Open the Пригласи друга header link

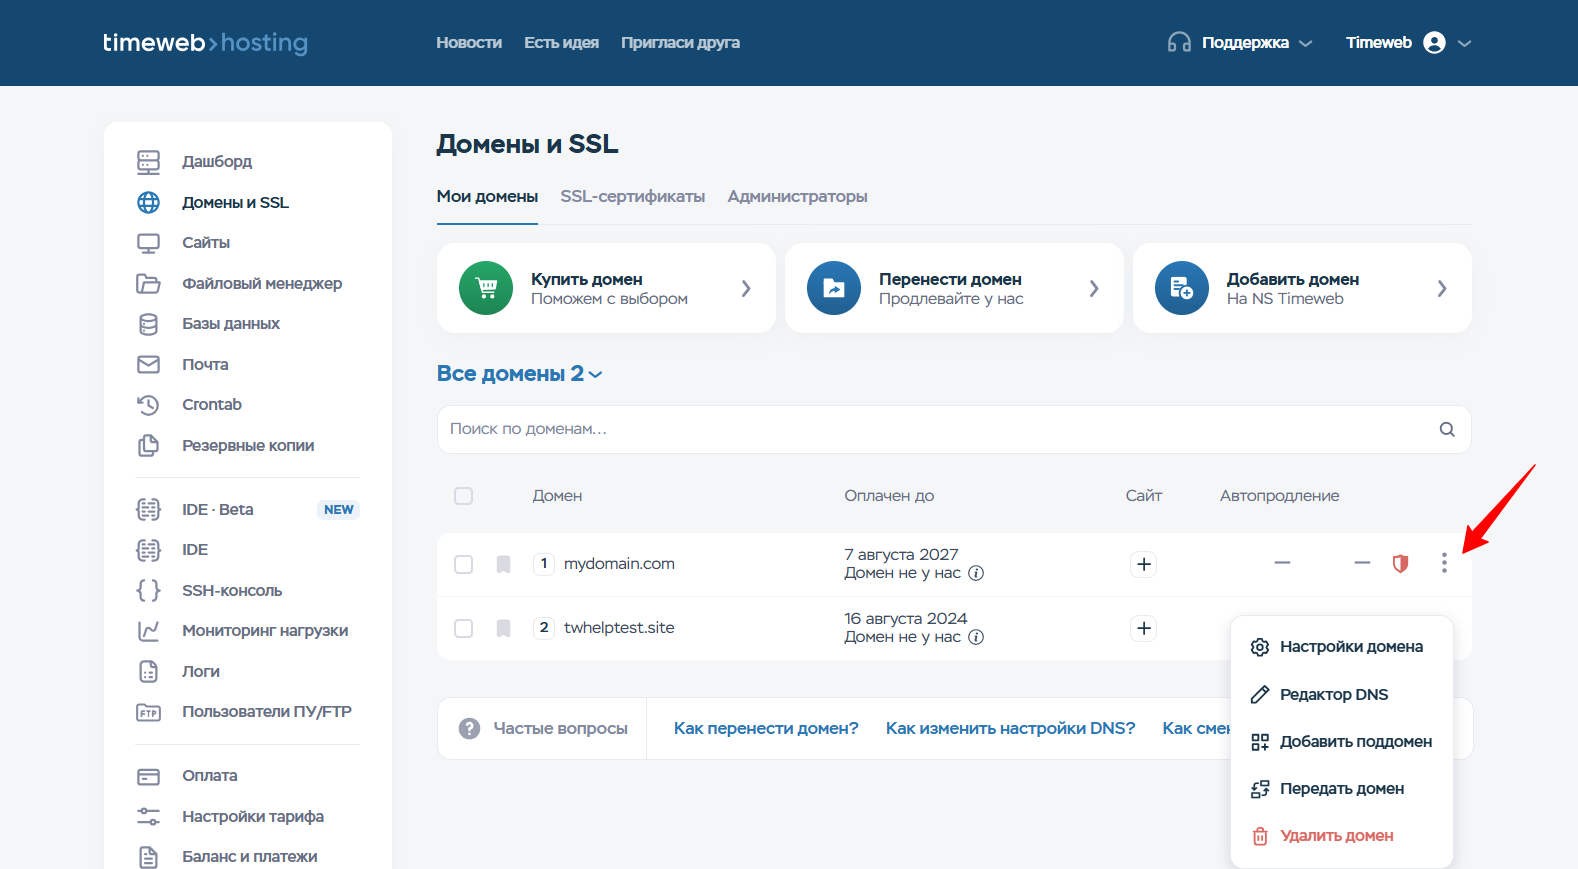(x=680, y=43)
